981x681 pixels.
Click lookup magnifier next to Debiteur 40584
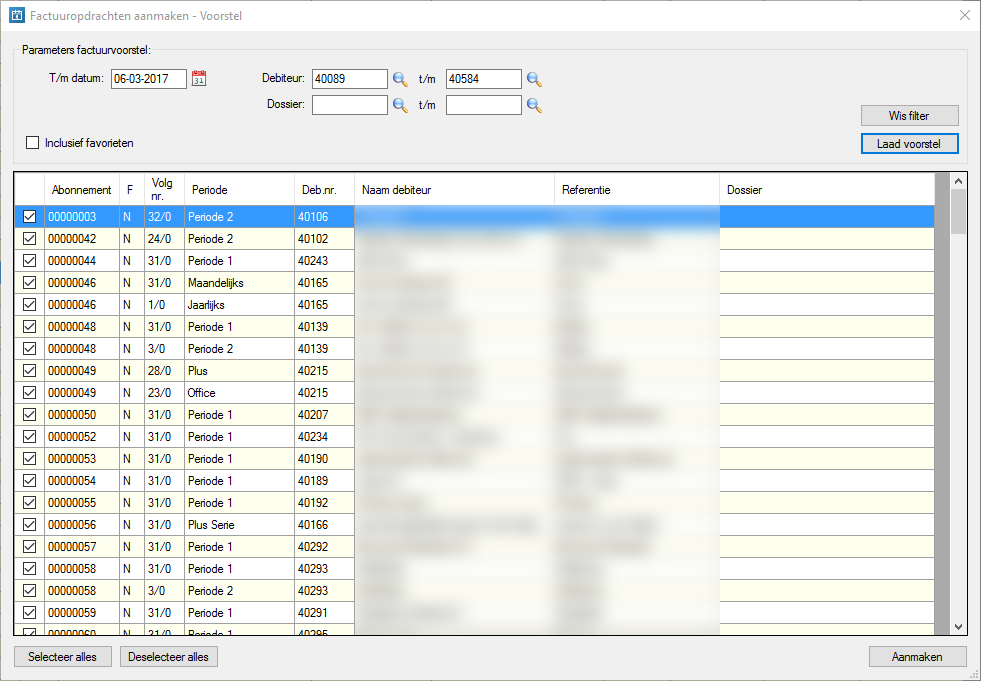point(534,79)
